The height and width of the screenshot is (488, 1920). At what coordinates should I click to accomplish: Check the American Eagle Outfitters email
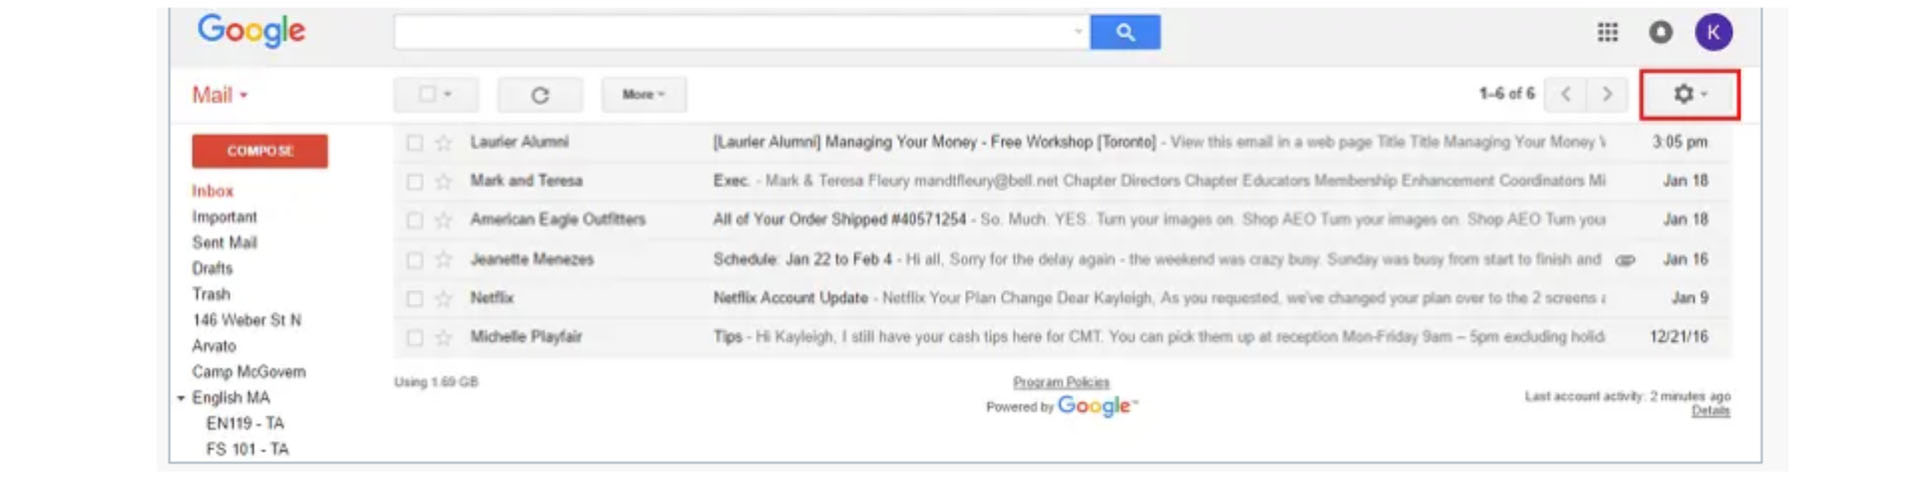[x=414, y=220]
